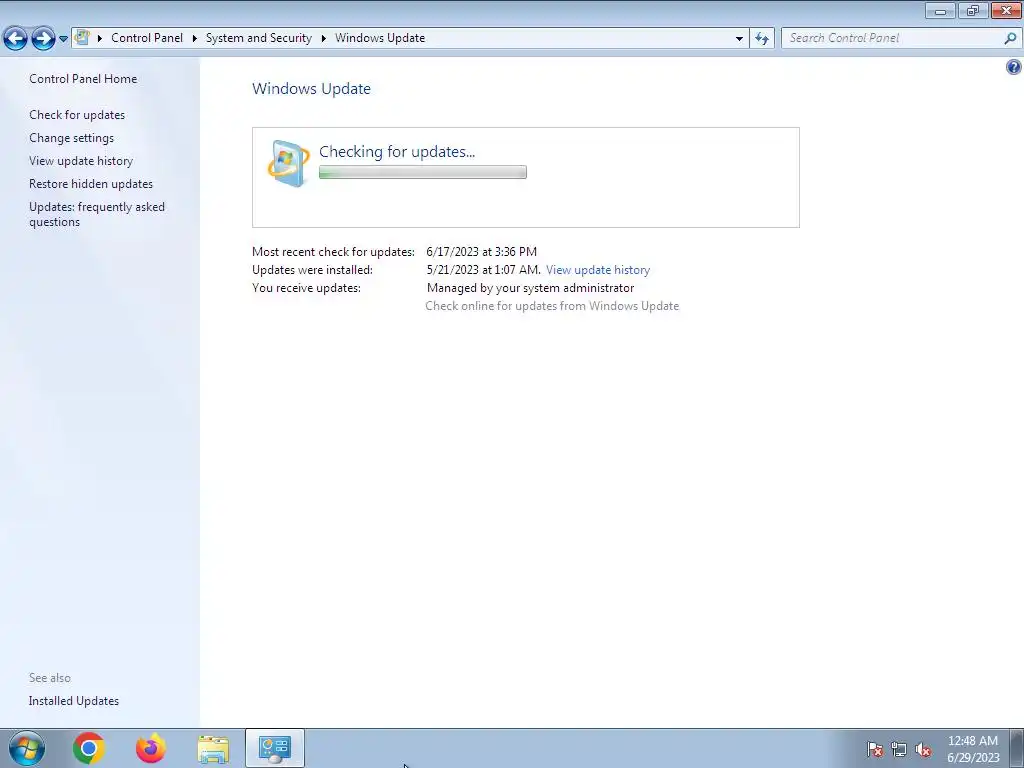1024x768 pixels.
Task: Click the network status tray icon
Action: 899,749
